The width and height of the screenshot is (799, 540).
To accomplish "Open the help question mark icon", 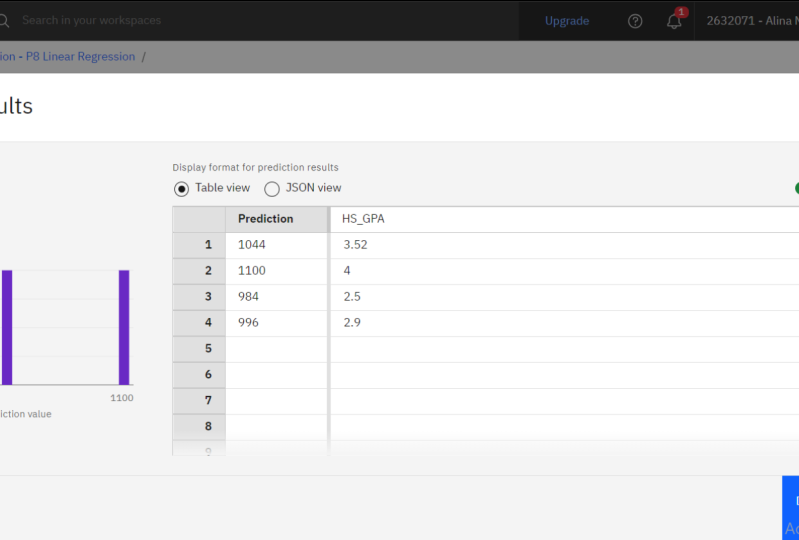I will pyautogui.click(x=635, y=21).
